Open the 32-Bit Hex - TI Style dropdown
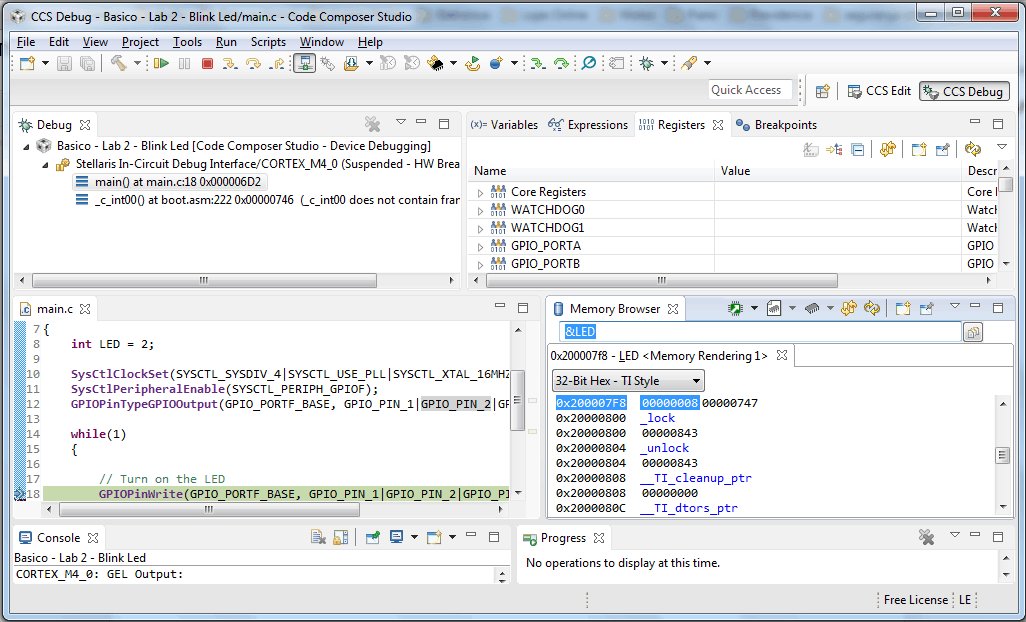This screenshot has width=1026, height=622. click(628, 381)
